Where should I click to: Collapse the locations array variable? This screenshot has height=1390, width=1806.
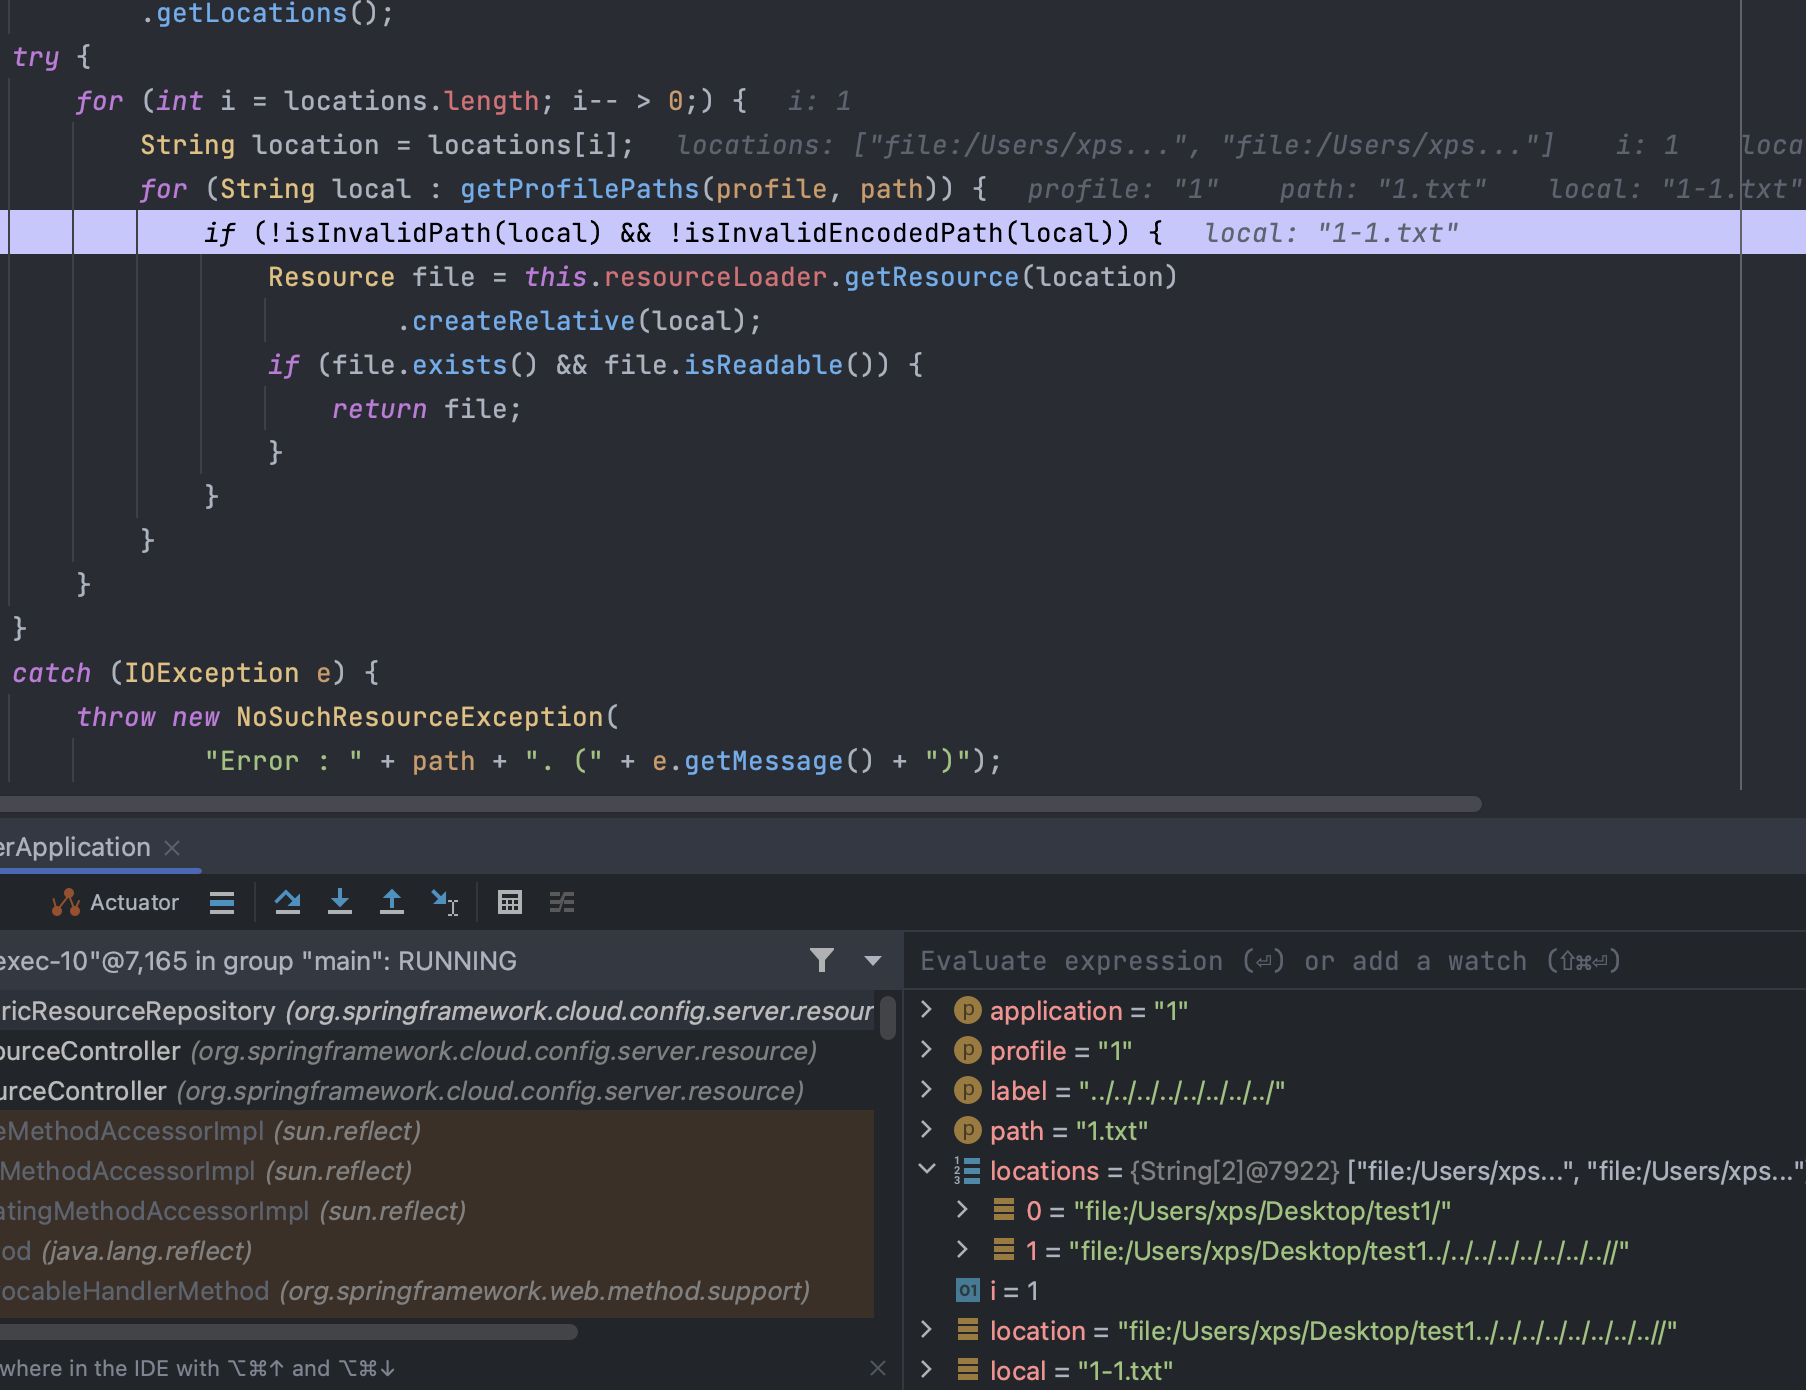(927, 1170)
